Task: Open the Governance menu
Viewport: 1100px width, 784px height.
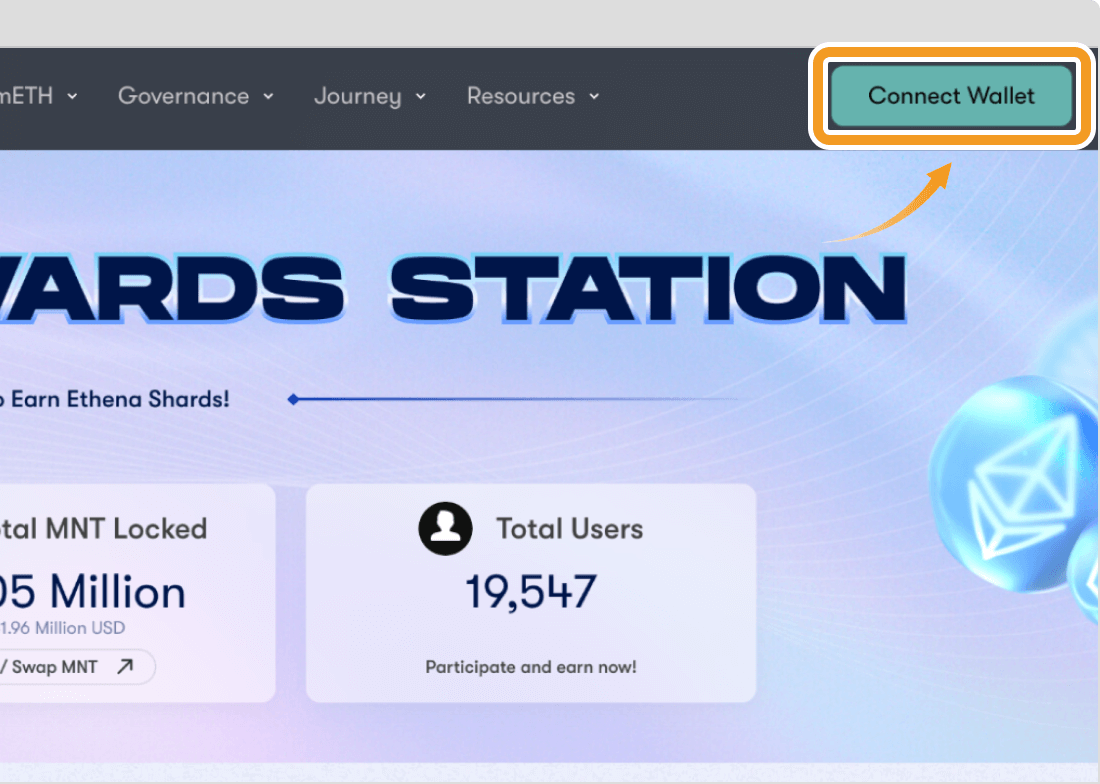Action: 196,96
